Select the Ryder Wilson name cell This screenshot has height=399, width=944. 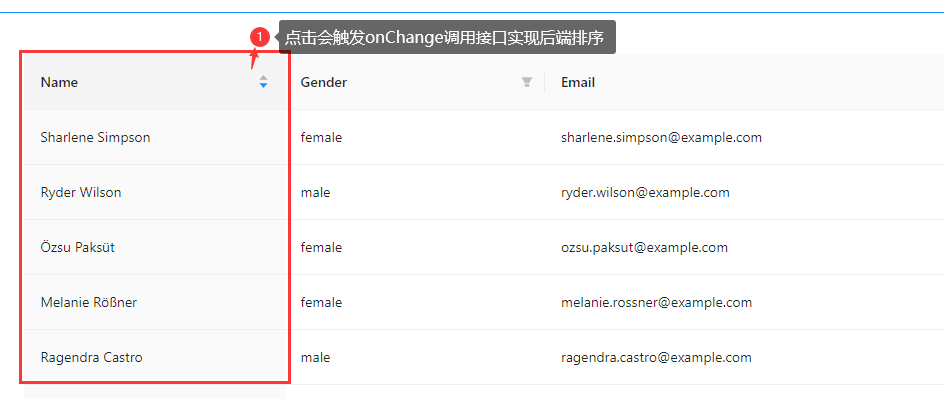(x=155, y=193)
